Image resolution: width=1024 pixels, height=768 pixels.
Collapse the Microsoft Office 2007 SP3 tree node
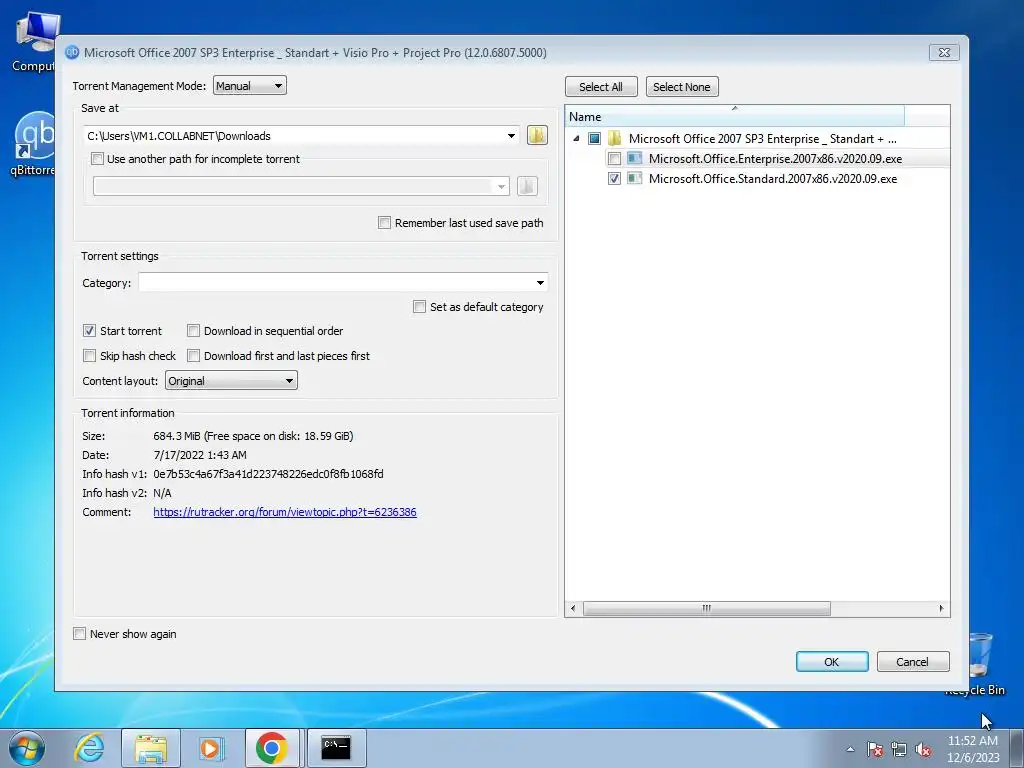576,138
